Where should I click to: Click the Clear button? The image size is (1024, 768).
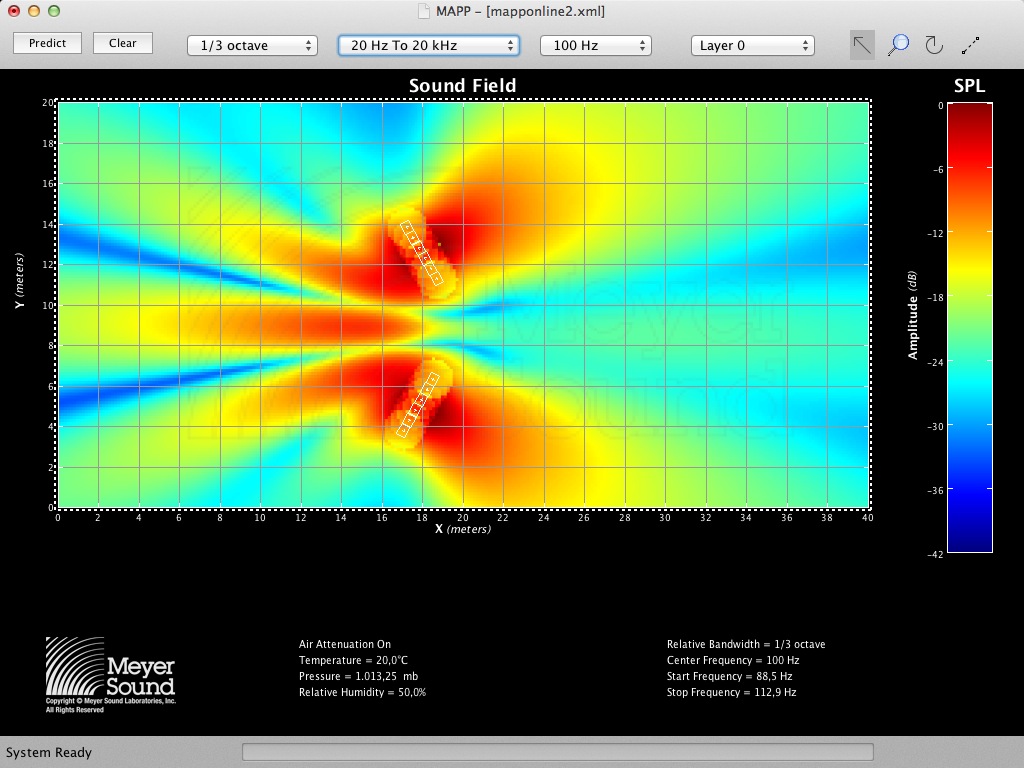(x=123, y=43)
